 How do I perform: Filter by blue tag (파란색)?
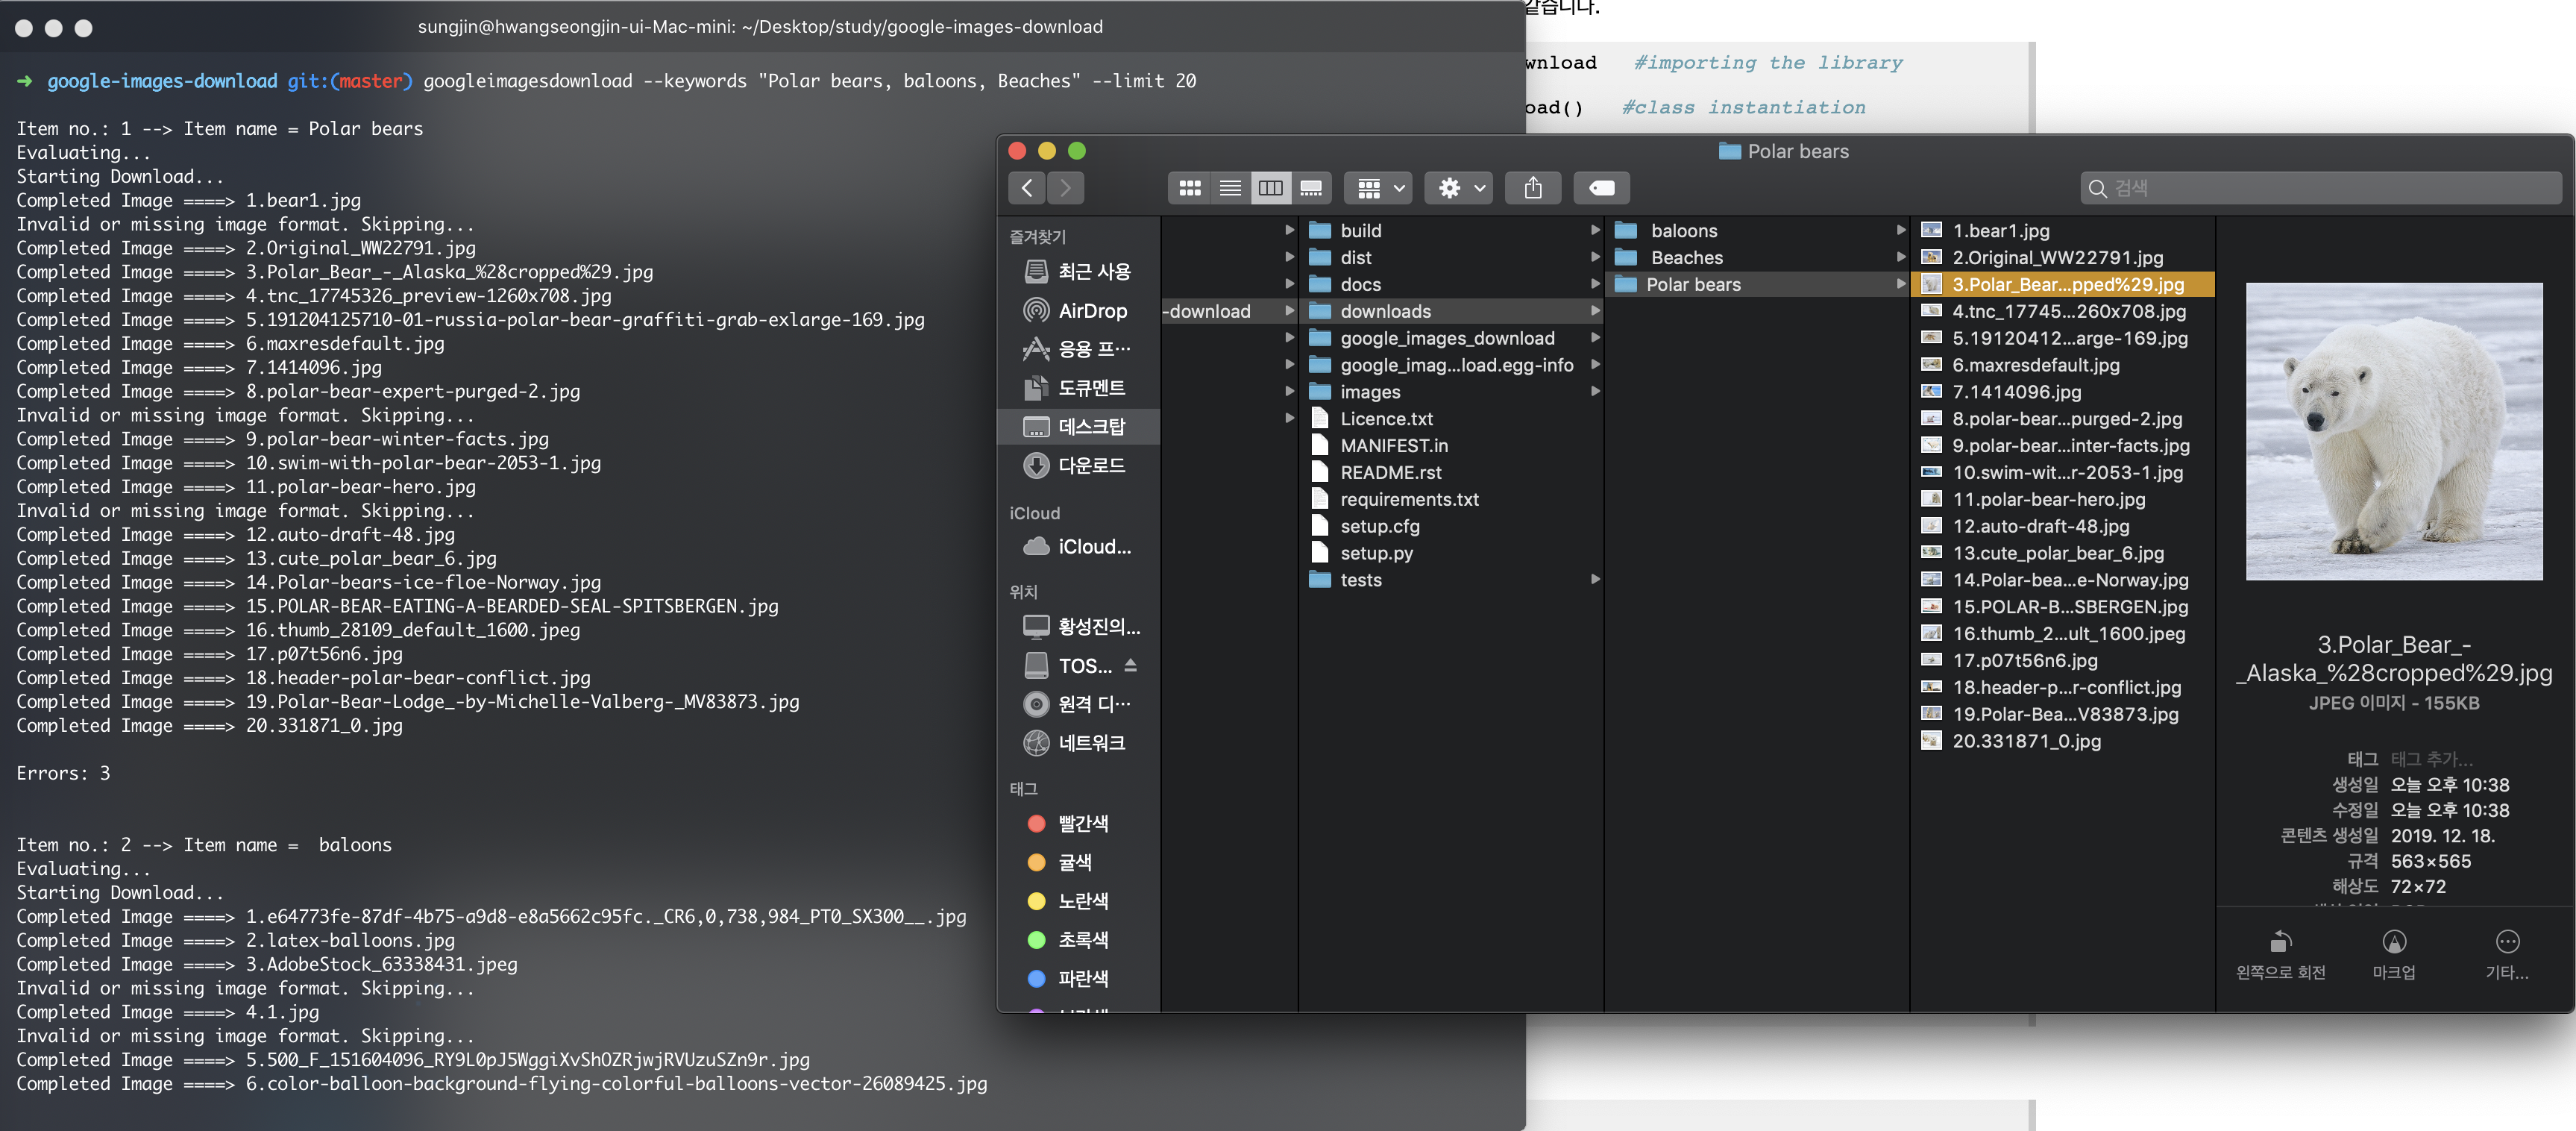click(x=1079, y=979)
